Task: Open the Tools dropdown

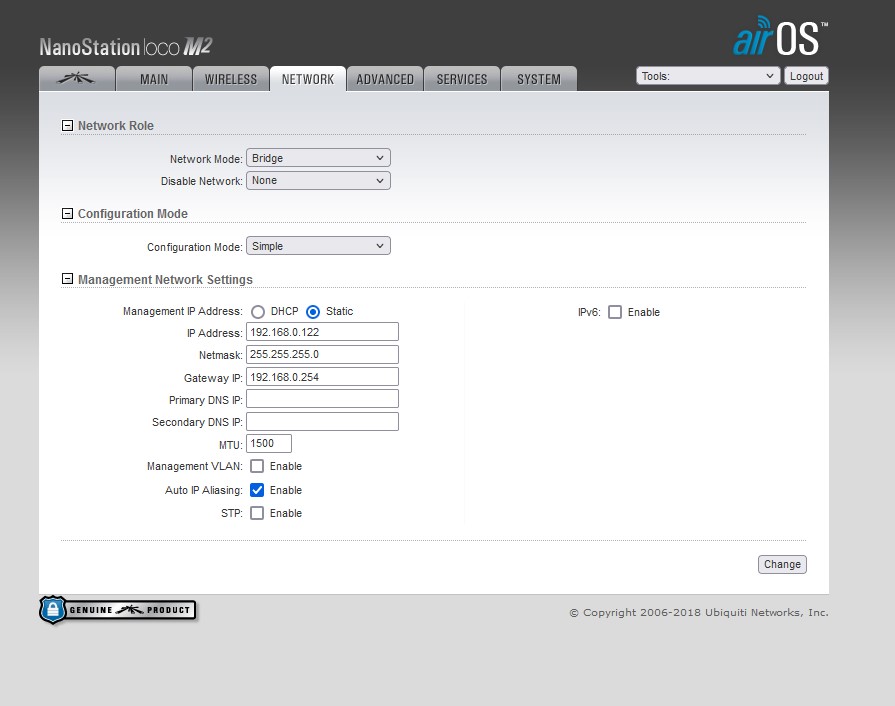Action: tap(708, 76)
